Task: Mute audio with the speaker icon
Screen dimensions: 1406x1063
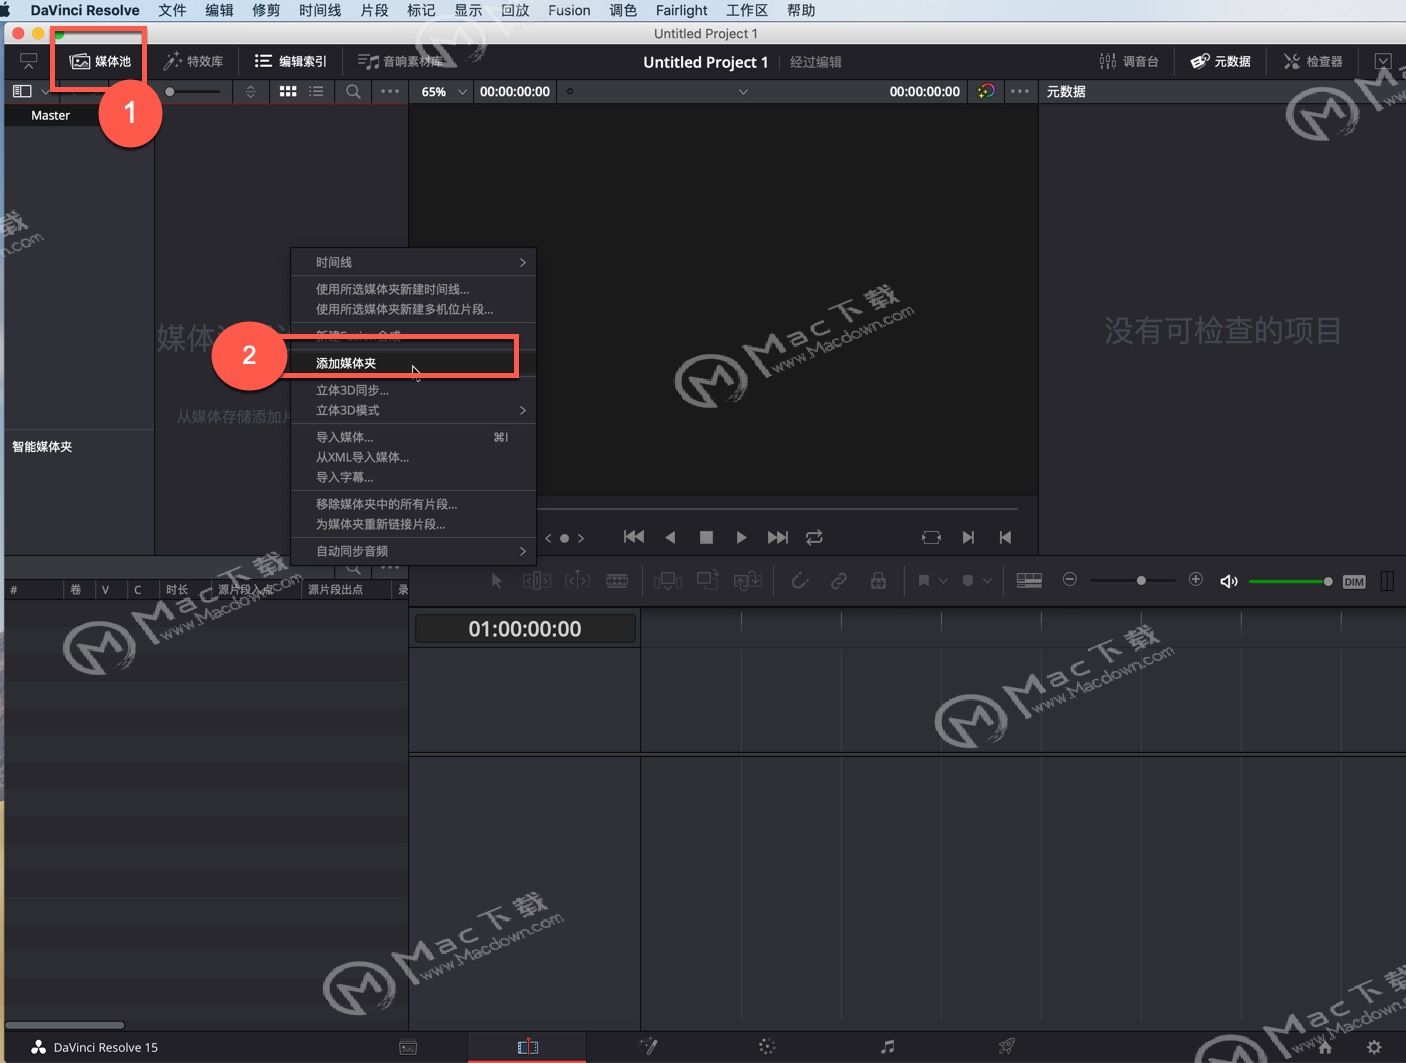Action: [x=1229, y=581]
